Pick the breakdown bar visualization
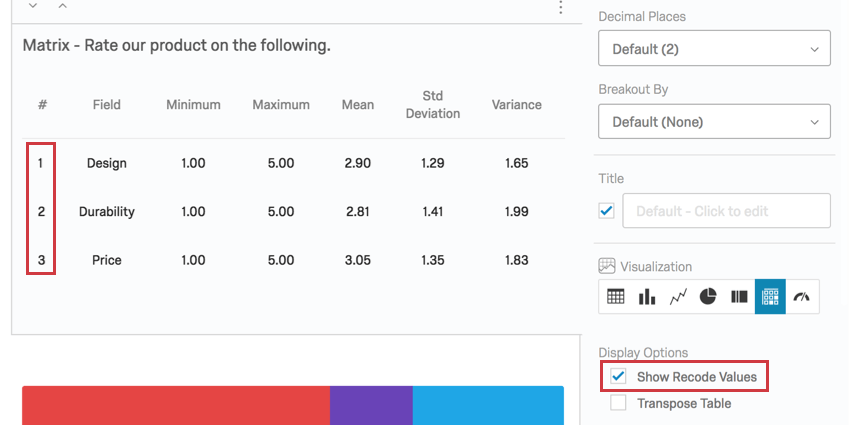The height and width of the screenshot is (425, 850). (x=740, y=297)
